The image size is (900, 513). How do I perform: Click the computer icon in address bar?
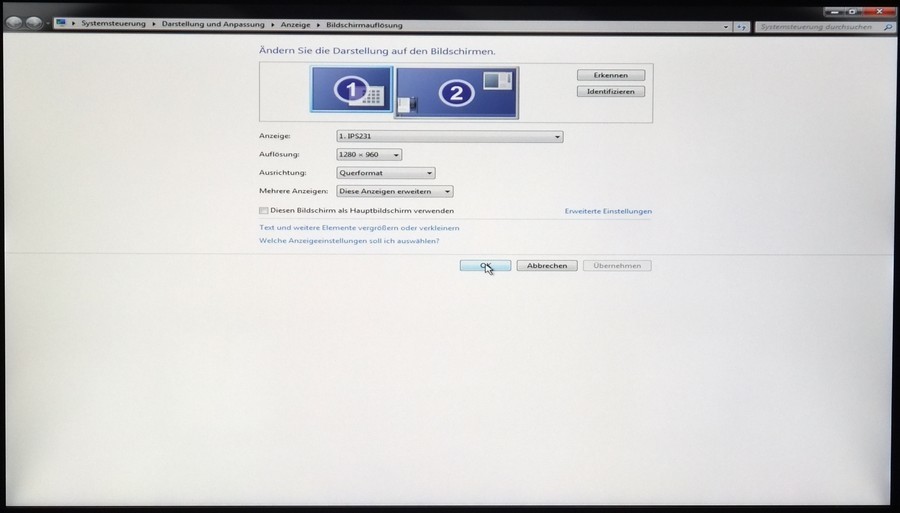coord(61,23)
